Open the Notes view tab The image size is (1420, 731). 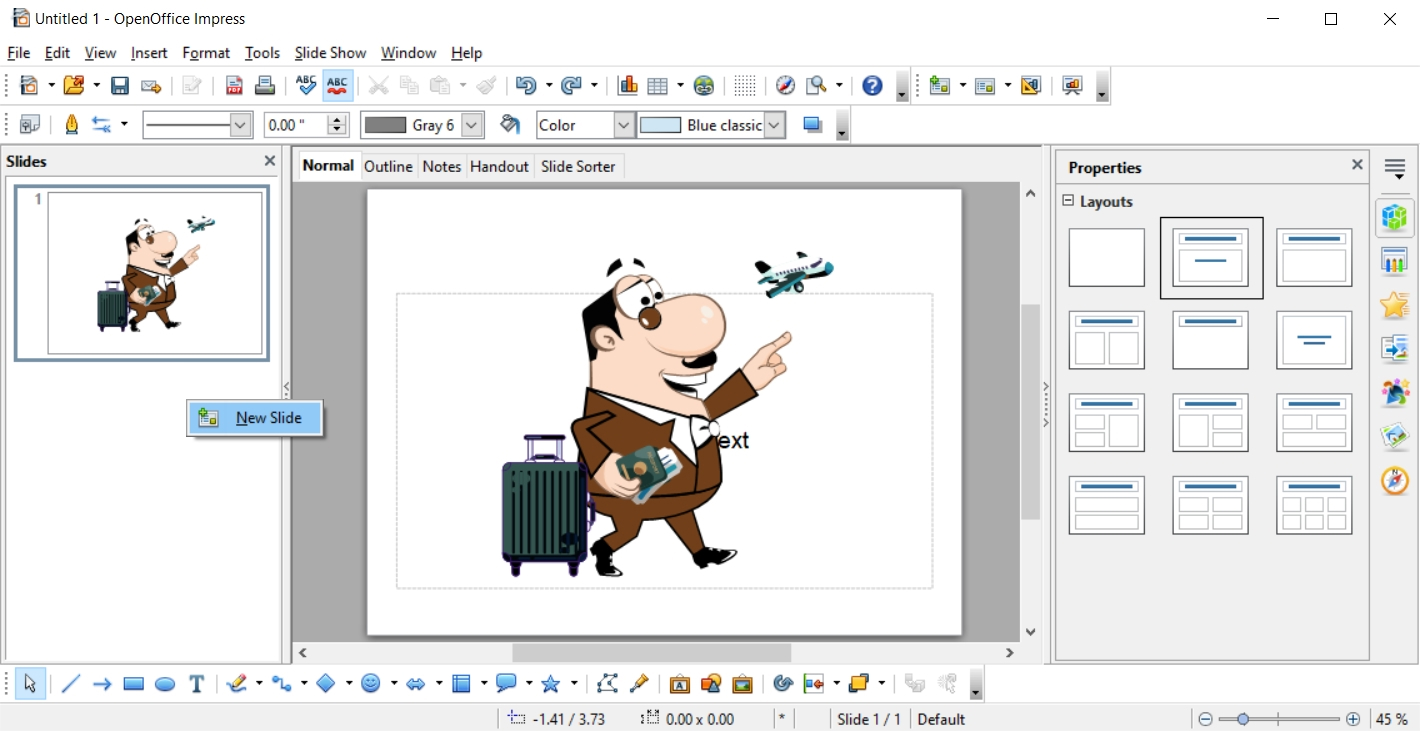[441, 166]
